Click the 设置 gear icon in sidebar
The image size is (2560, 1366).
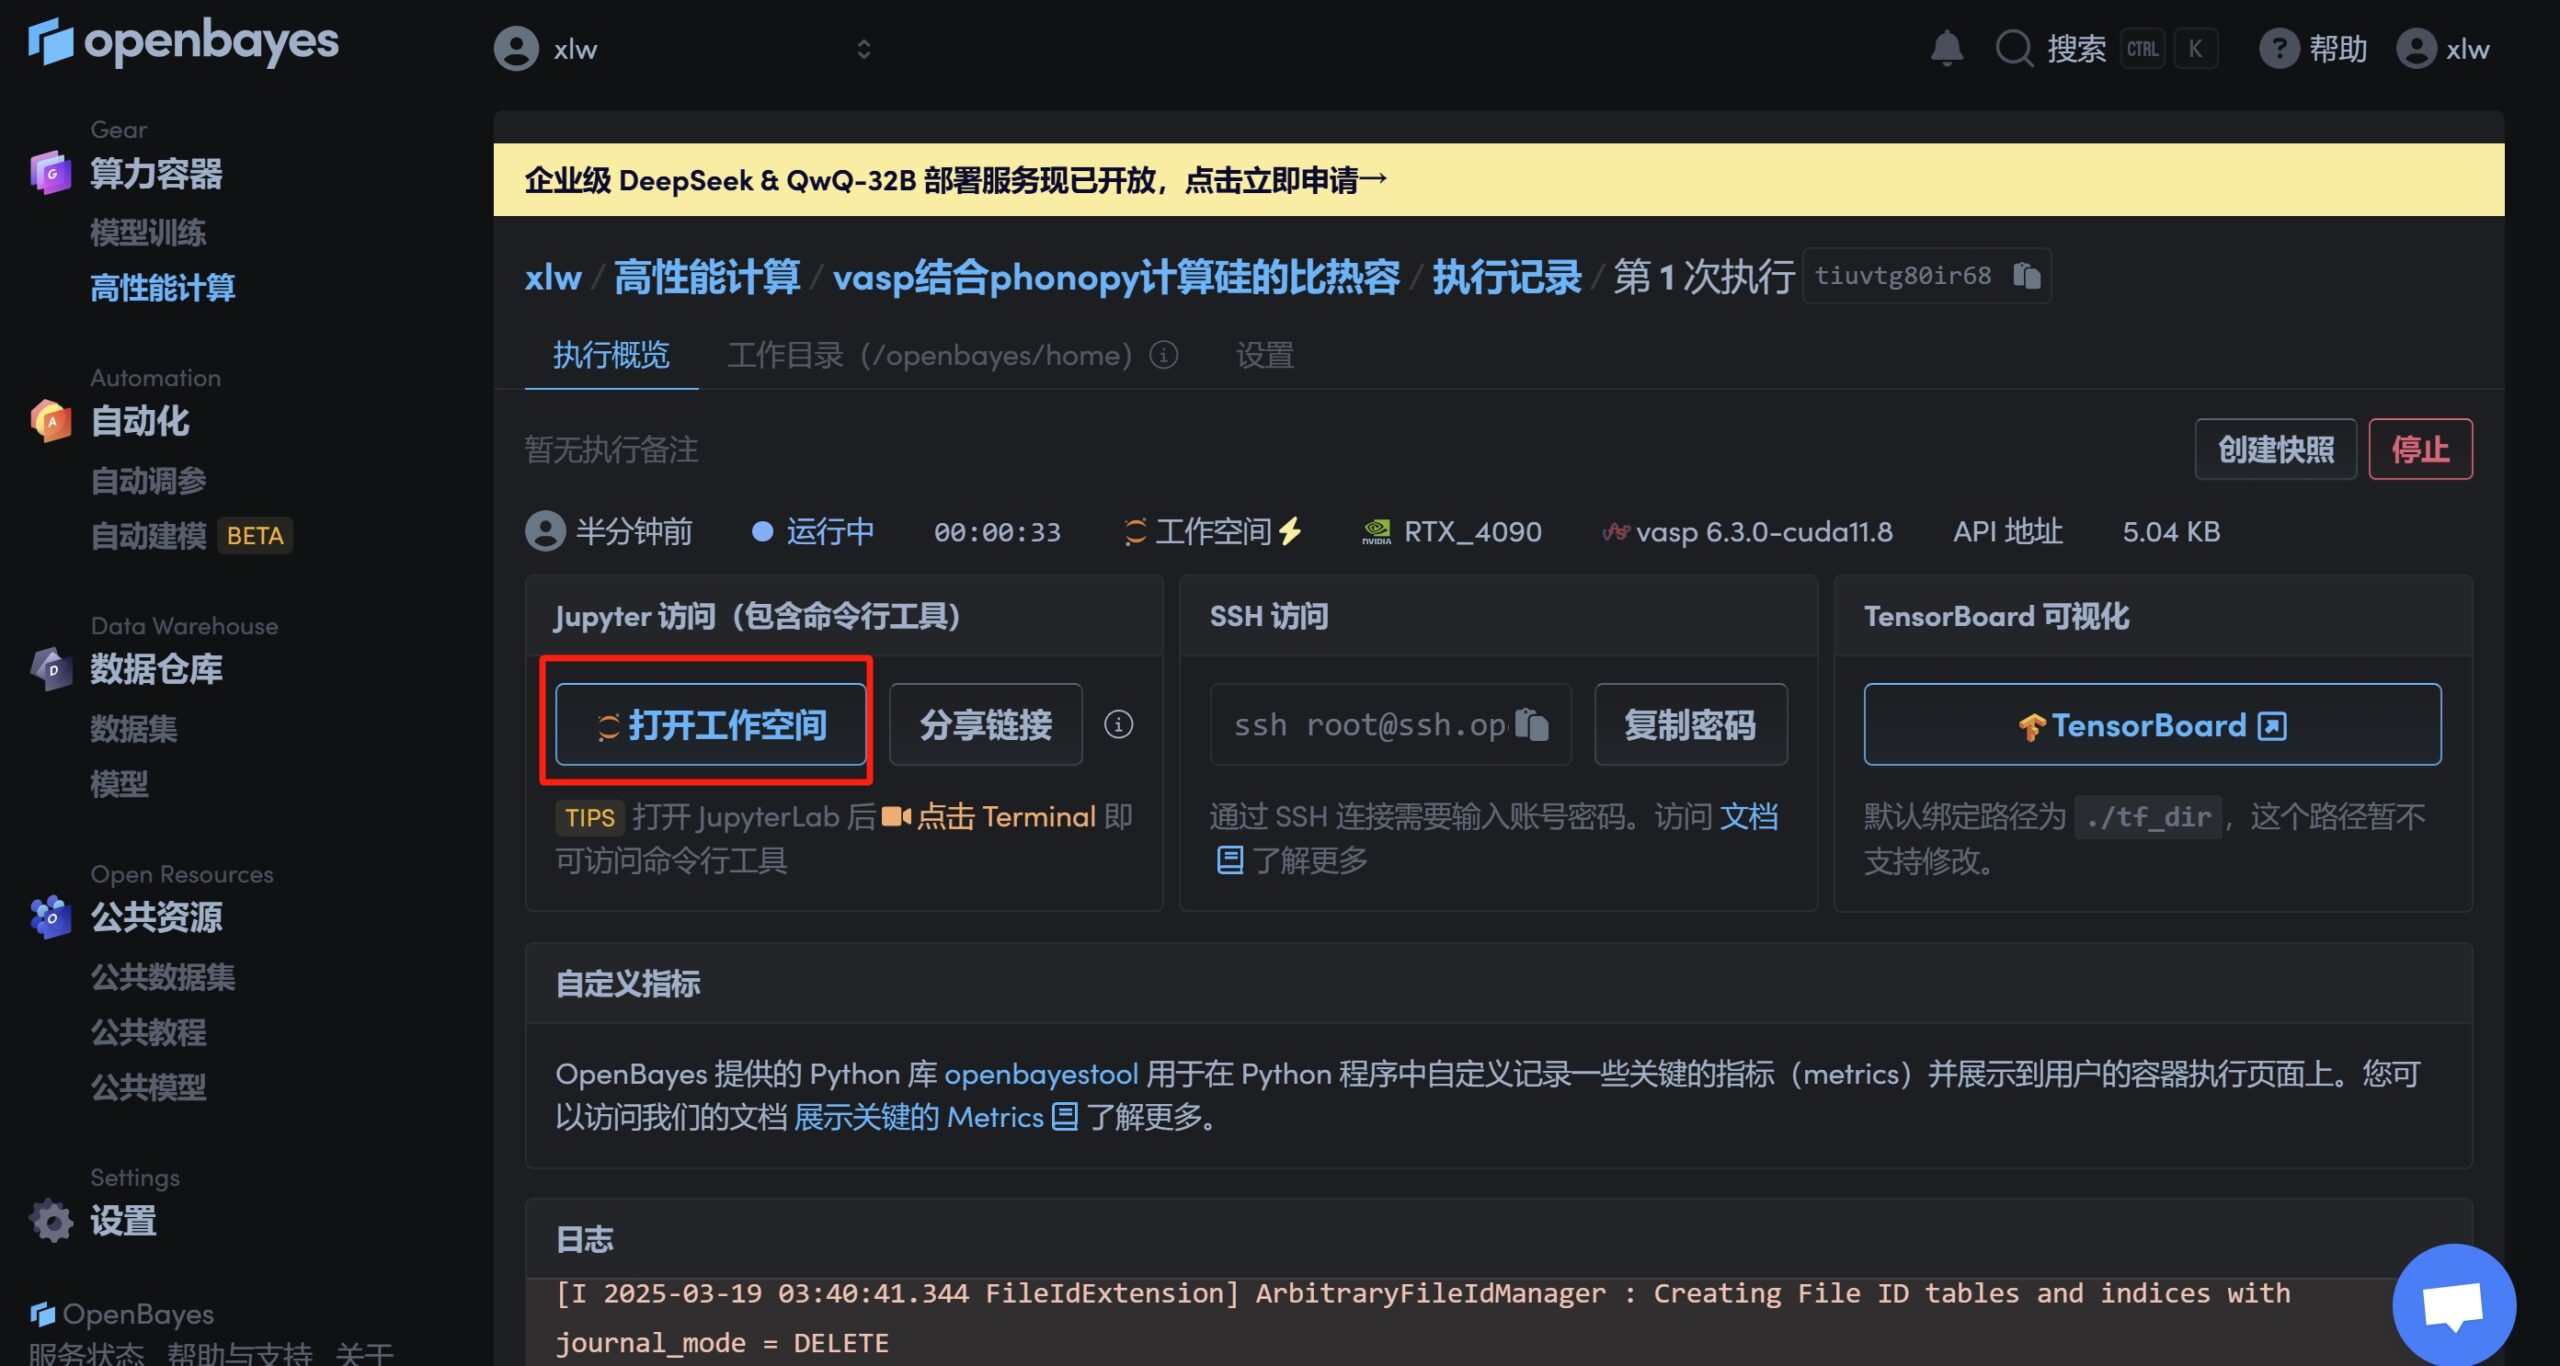click(50, 1221)
